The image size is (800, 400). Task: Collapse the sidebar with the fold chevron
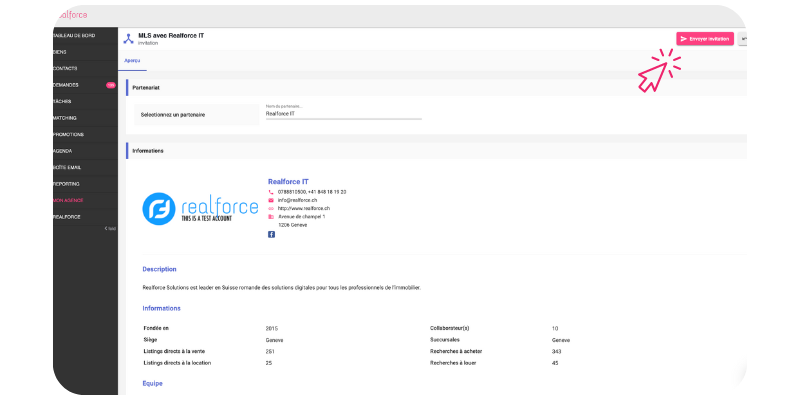point(110,229)
